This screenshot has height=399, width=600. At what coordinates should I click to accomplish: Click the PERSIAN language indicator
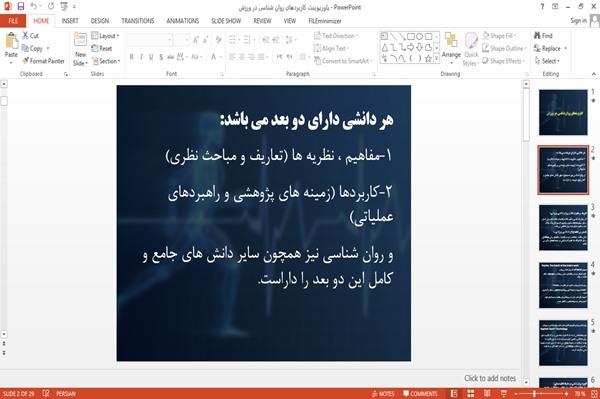click(66, 393)
